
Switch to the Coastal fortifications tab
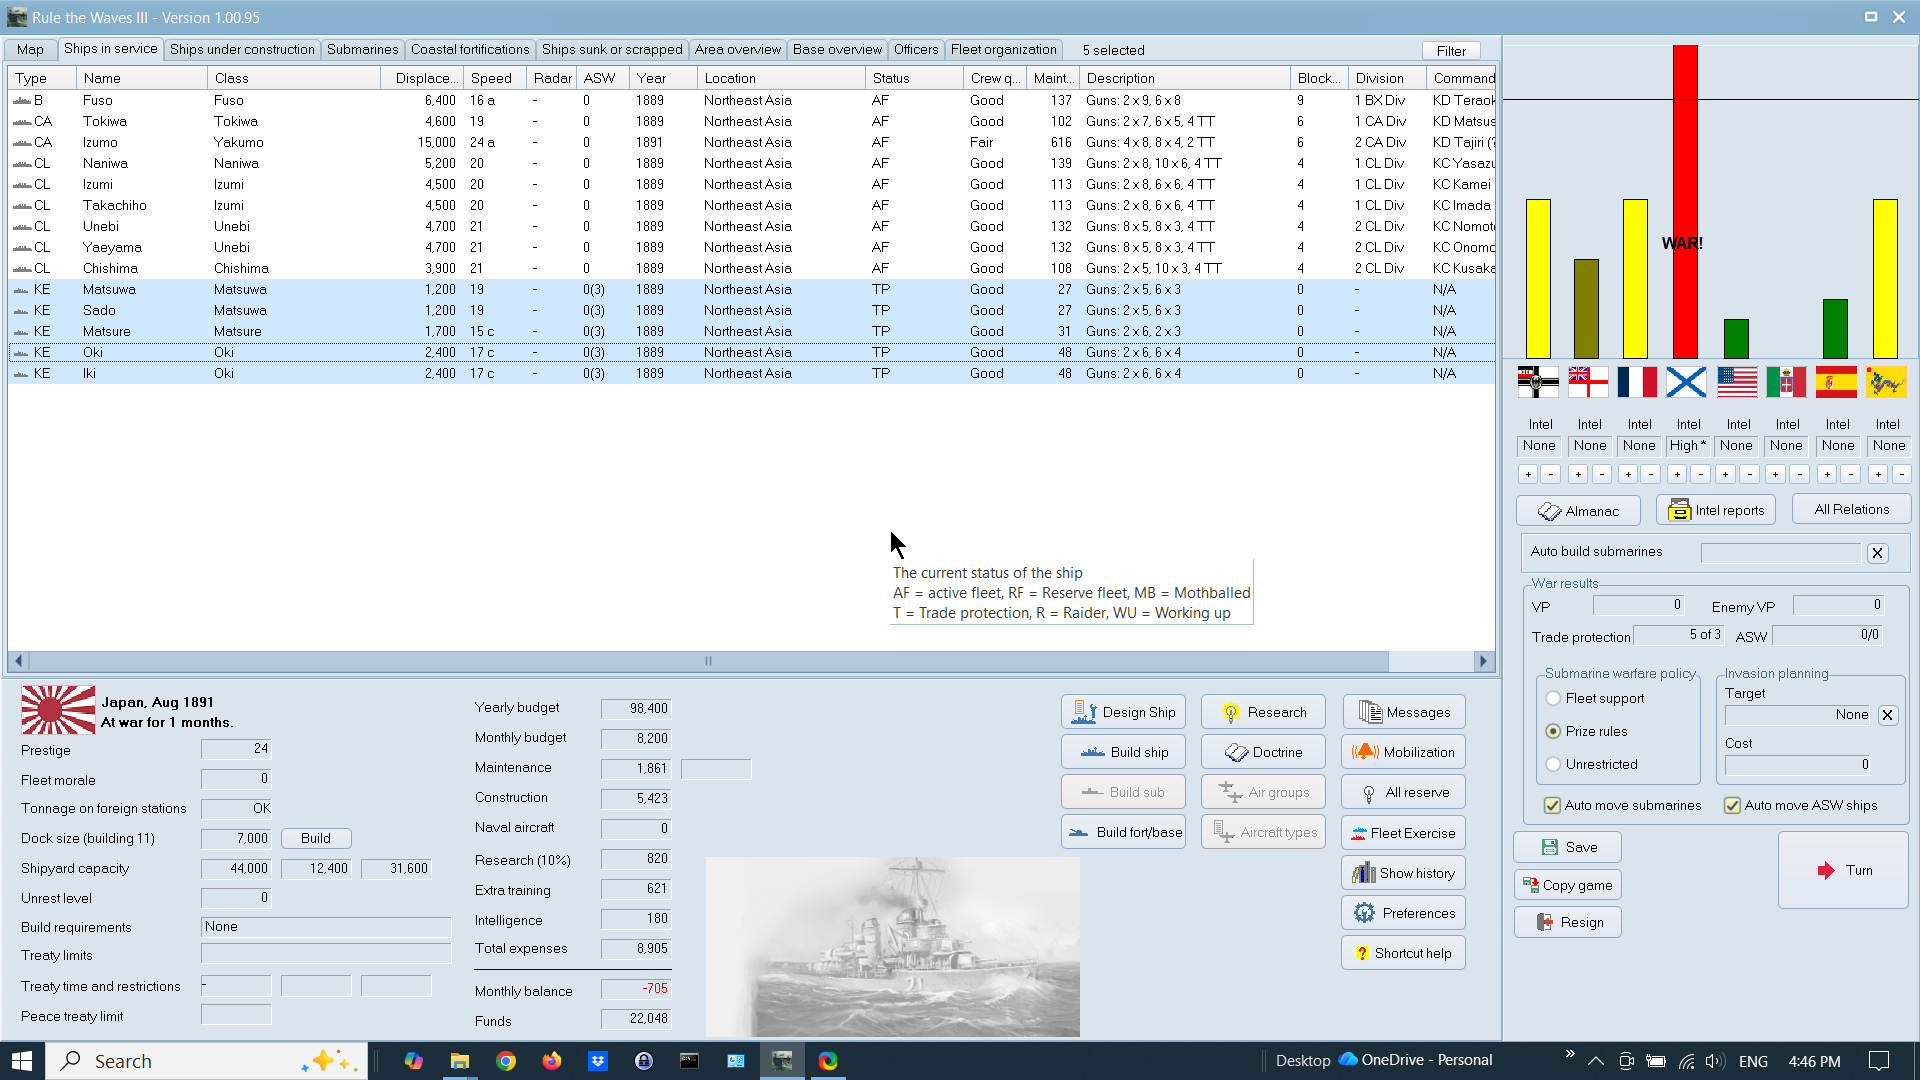470,50
